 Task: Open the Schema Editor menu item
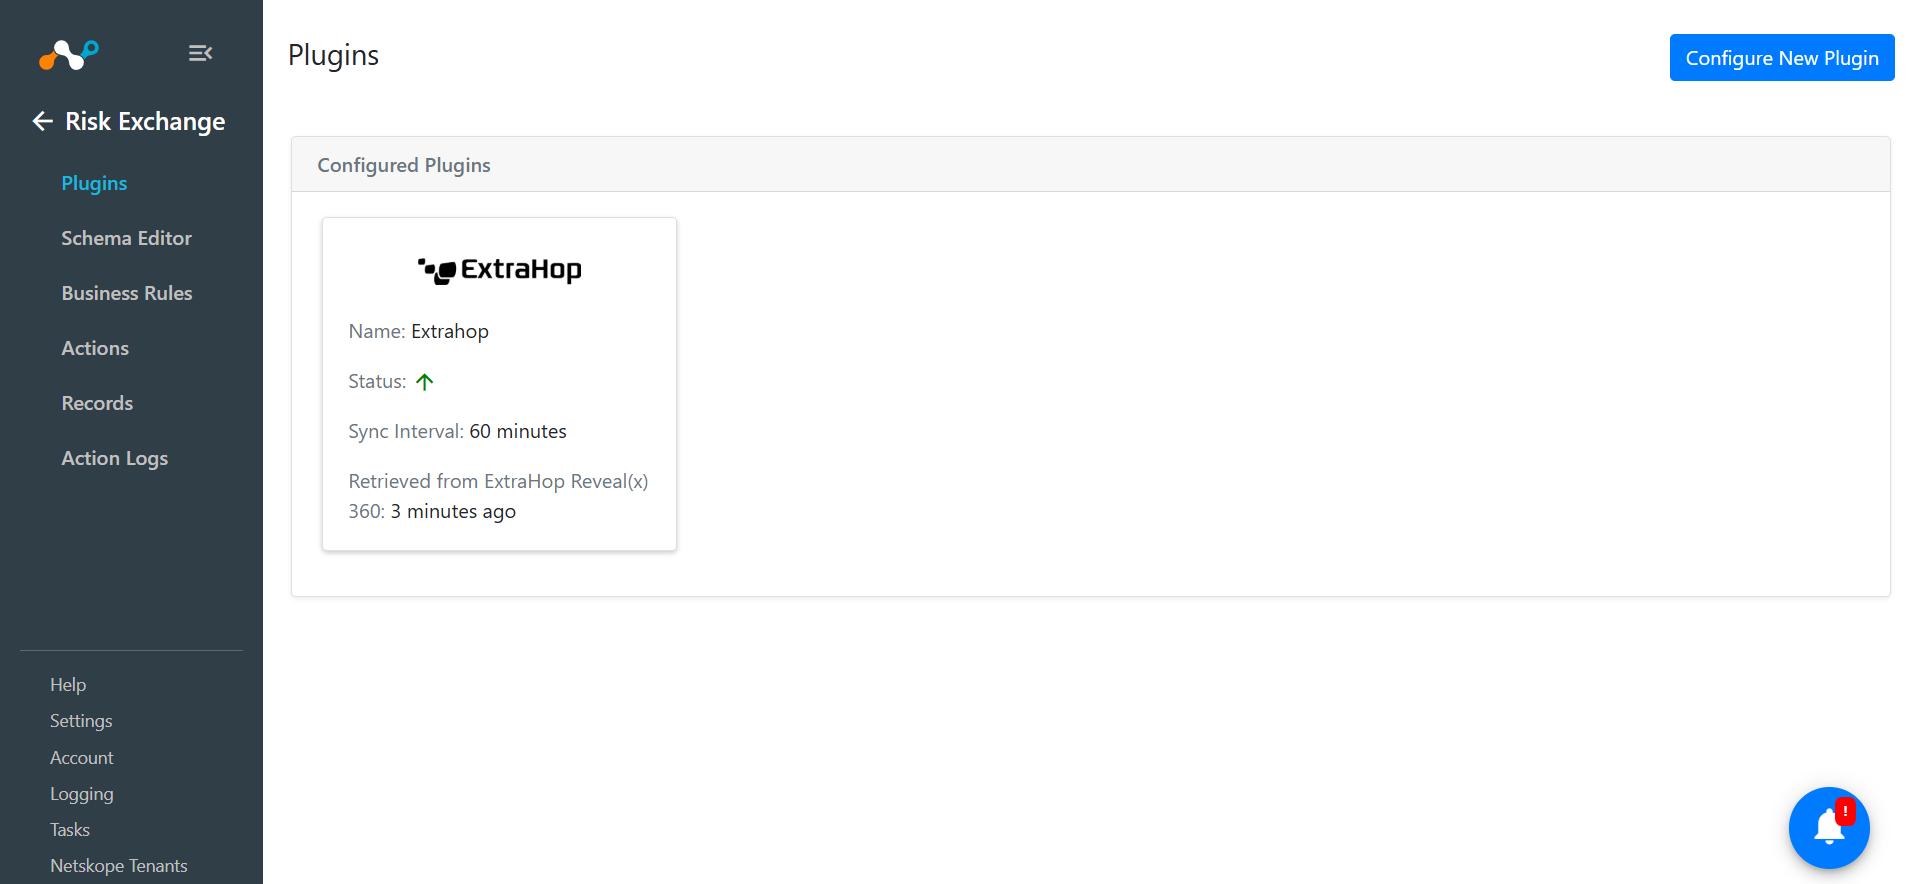pos(126,238)
